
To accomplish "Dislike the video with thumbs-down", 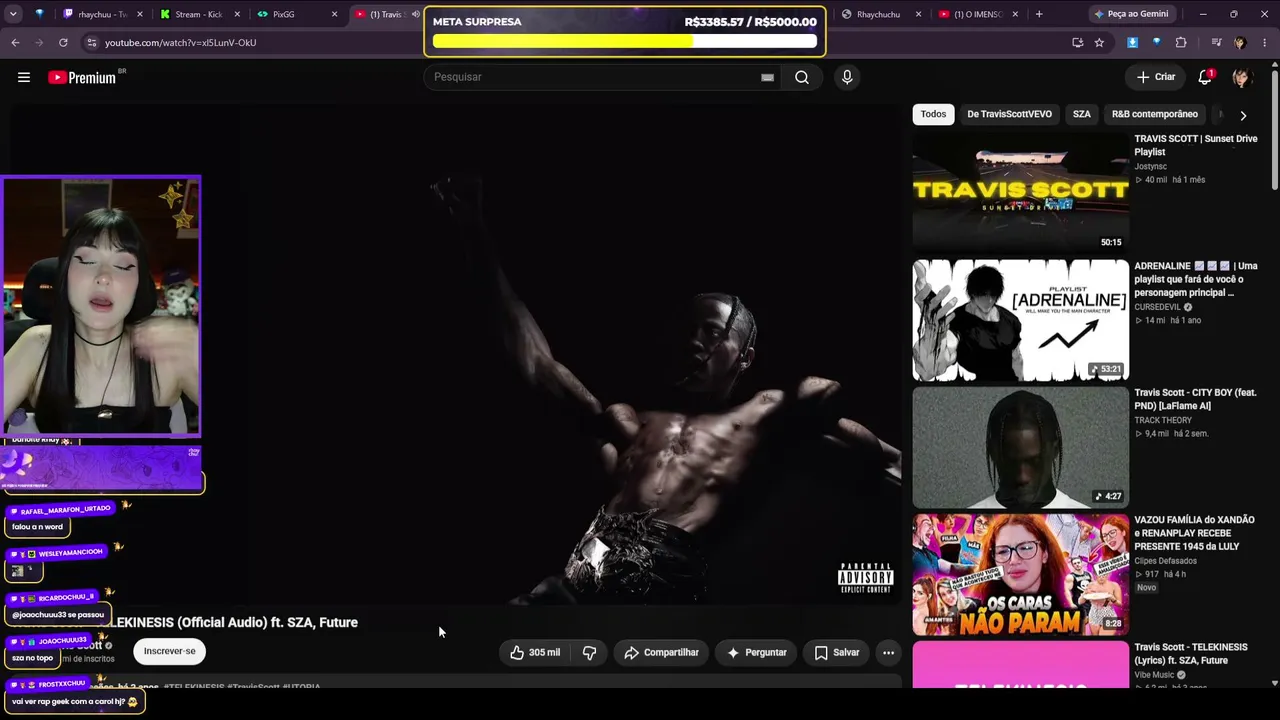I will pos(589,652).
